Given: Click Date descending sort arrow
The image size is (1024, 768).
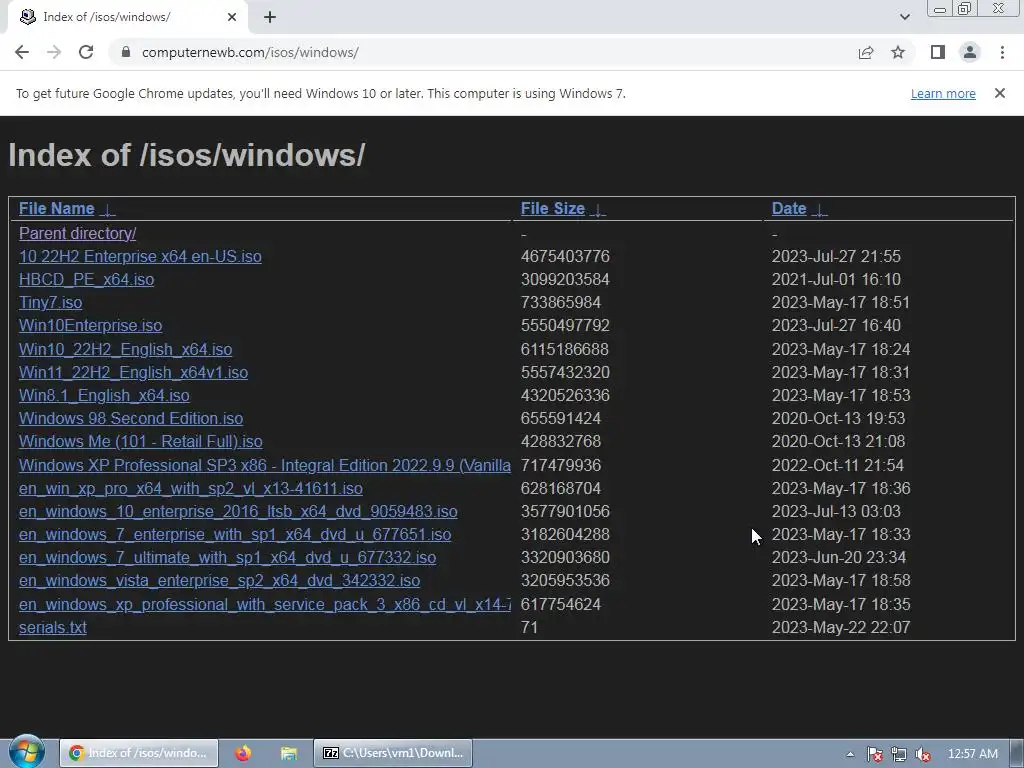Looking at the screenshot, I should tap(820, 210).
